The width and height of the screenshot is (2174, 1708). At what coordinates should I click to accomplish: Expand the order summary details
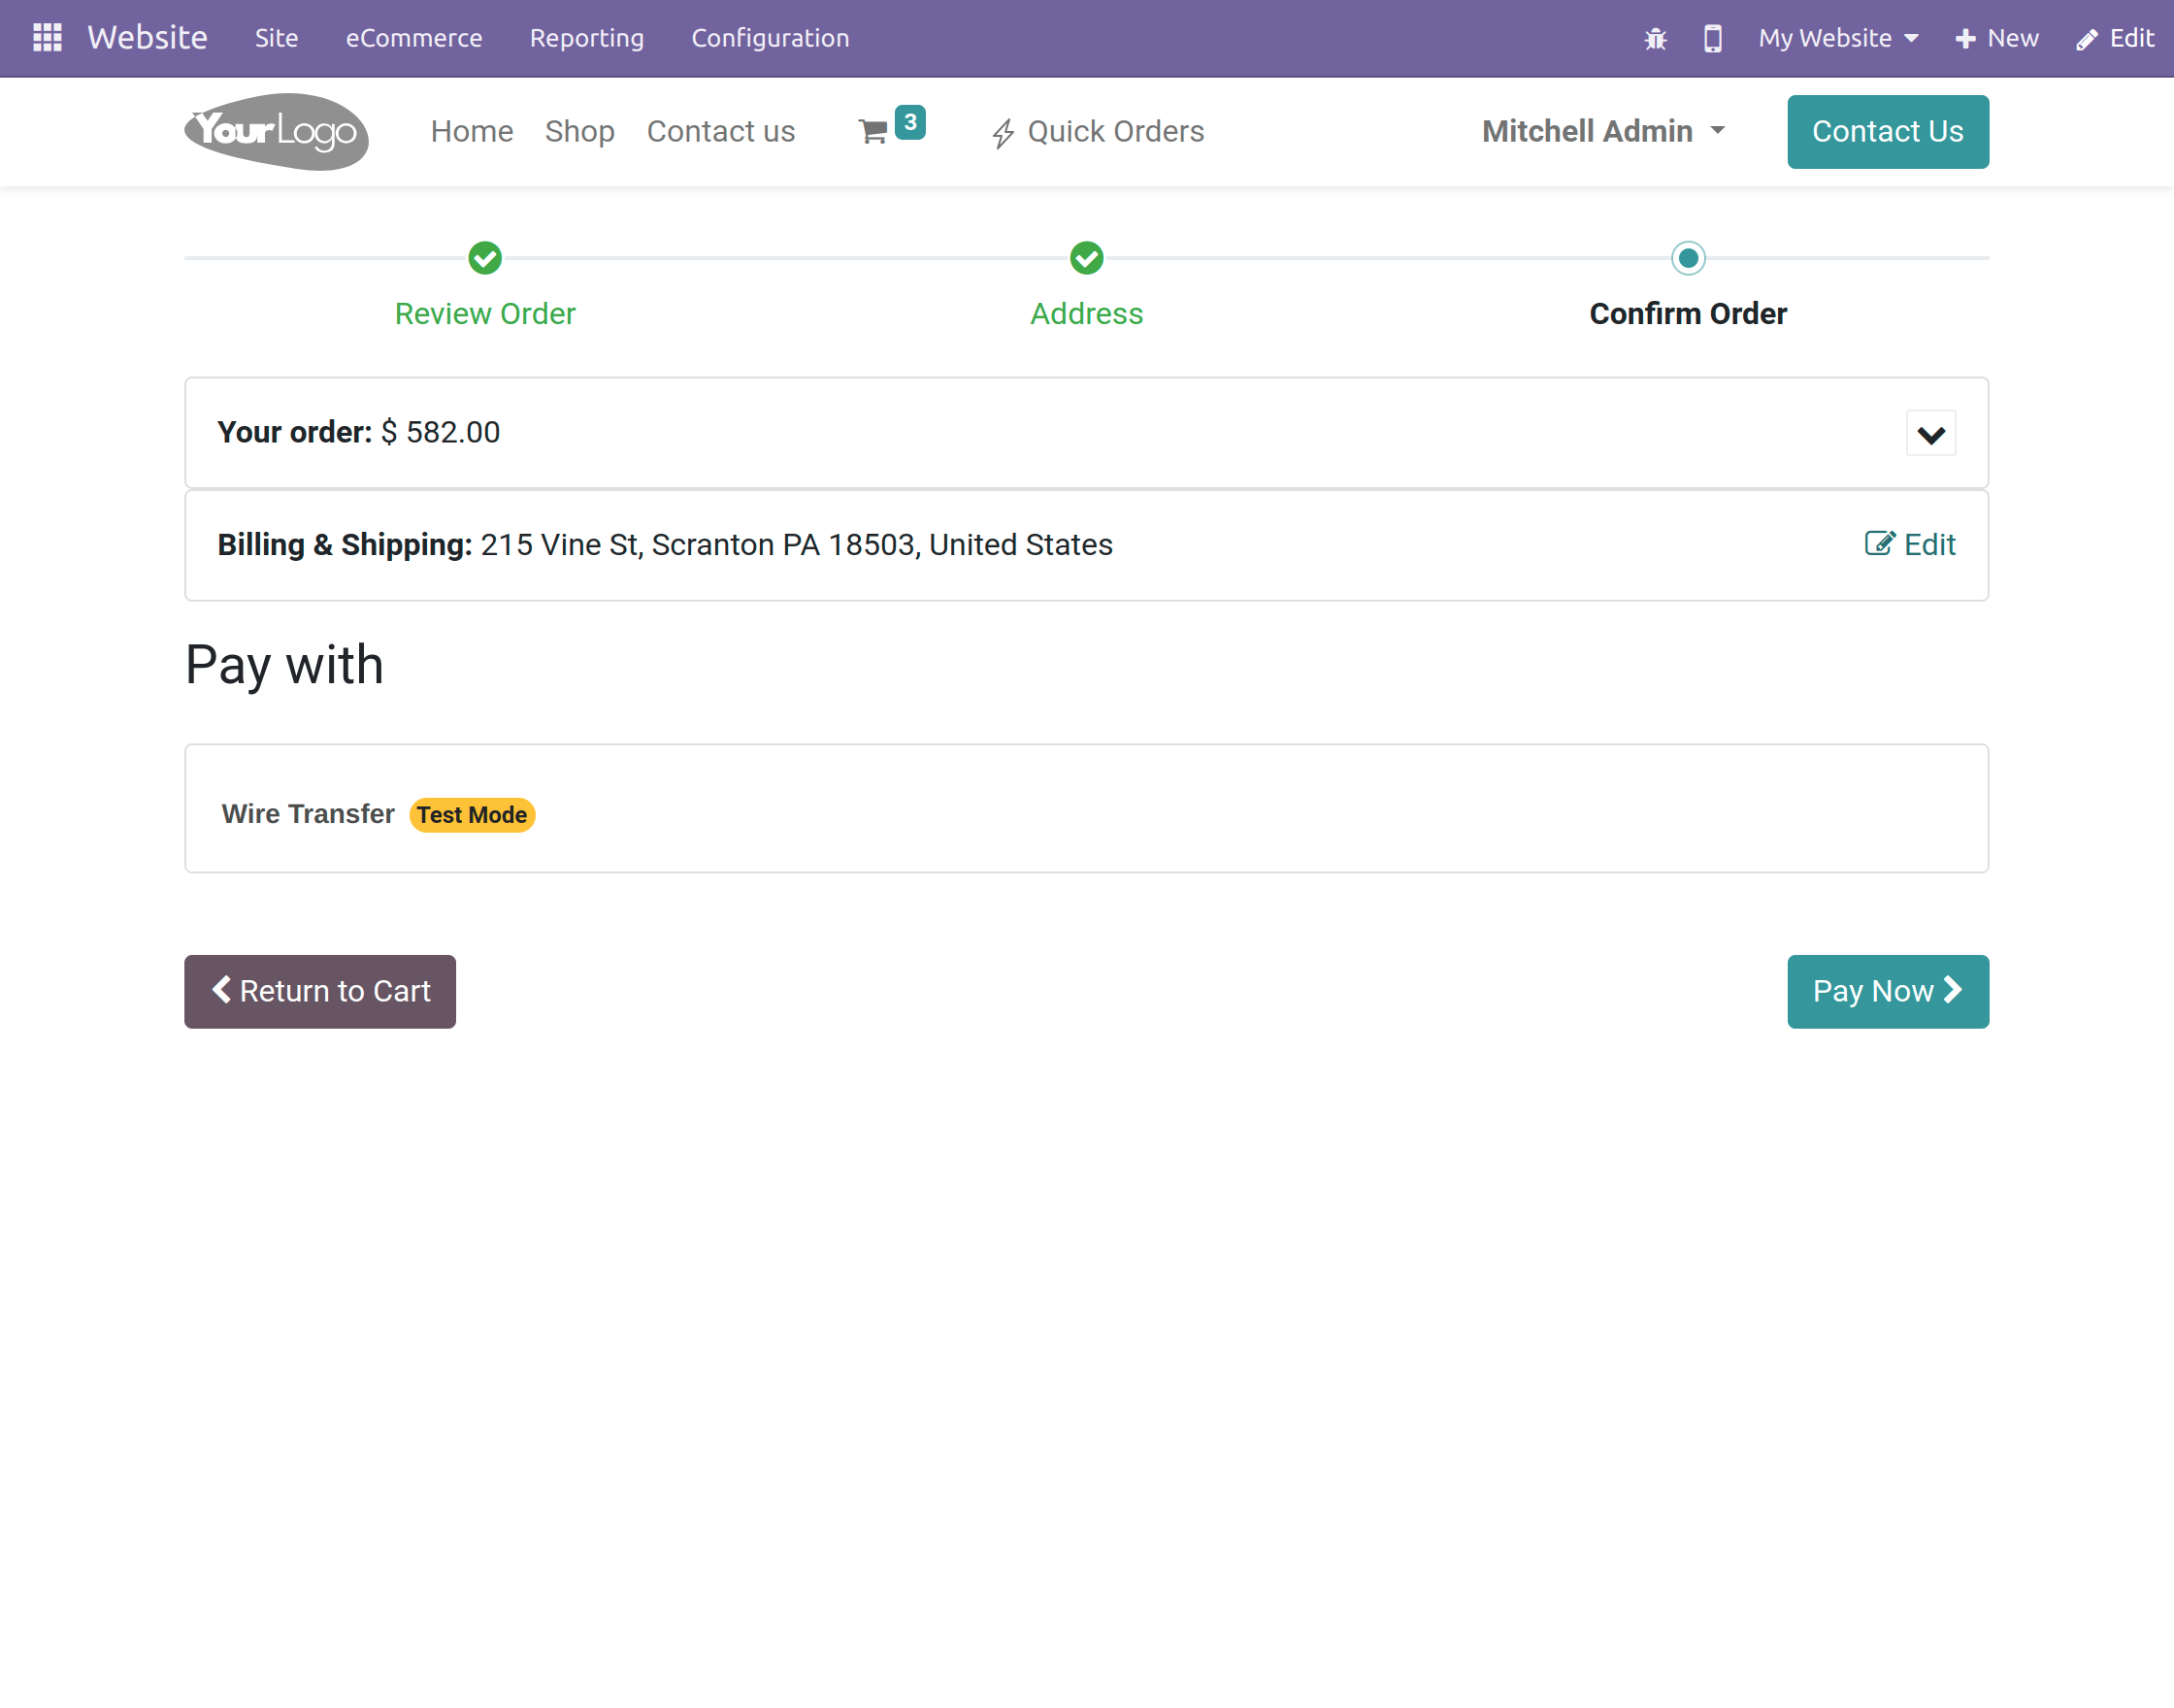[x=1930, y=433]
